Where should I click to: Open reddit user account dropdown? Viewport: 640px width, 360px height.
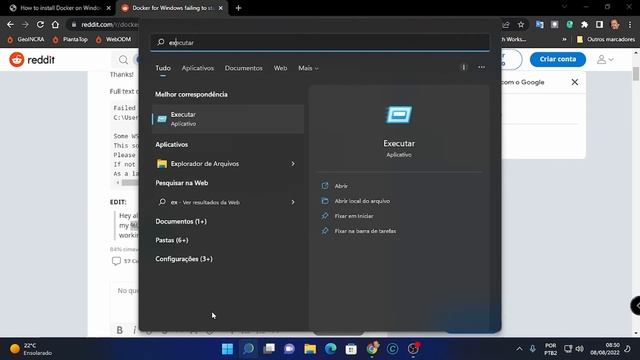point(605,60)
